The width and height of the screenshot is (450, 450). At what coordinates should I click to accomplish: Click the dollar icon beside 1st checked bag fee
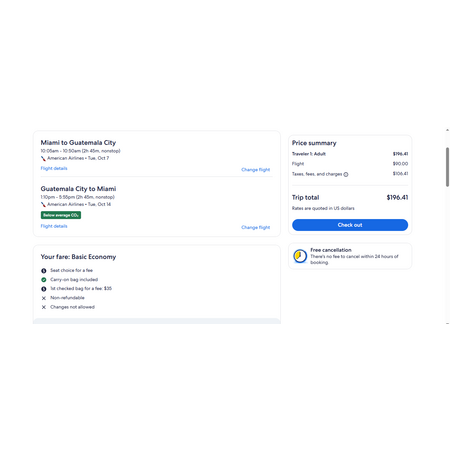(x=44, y=289)
